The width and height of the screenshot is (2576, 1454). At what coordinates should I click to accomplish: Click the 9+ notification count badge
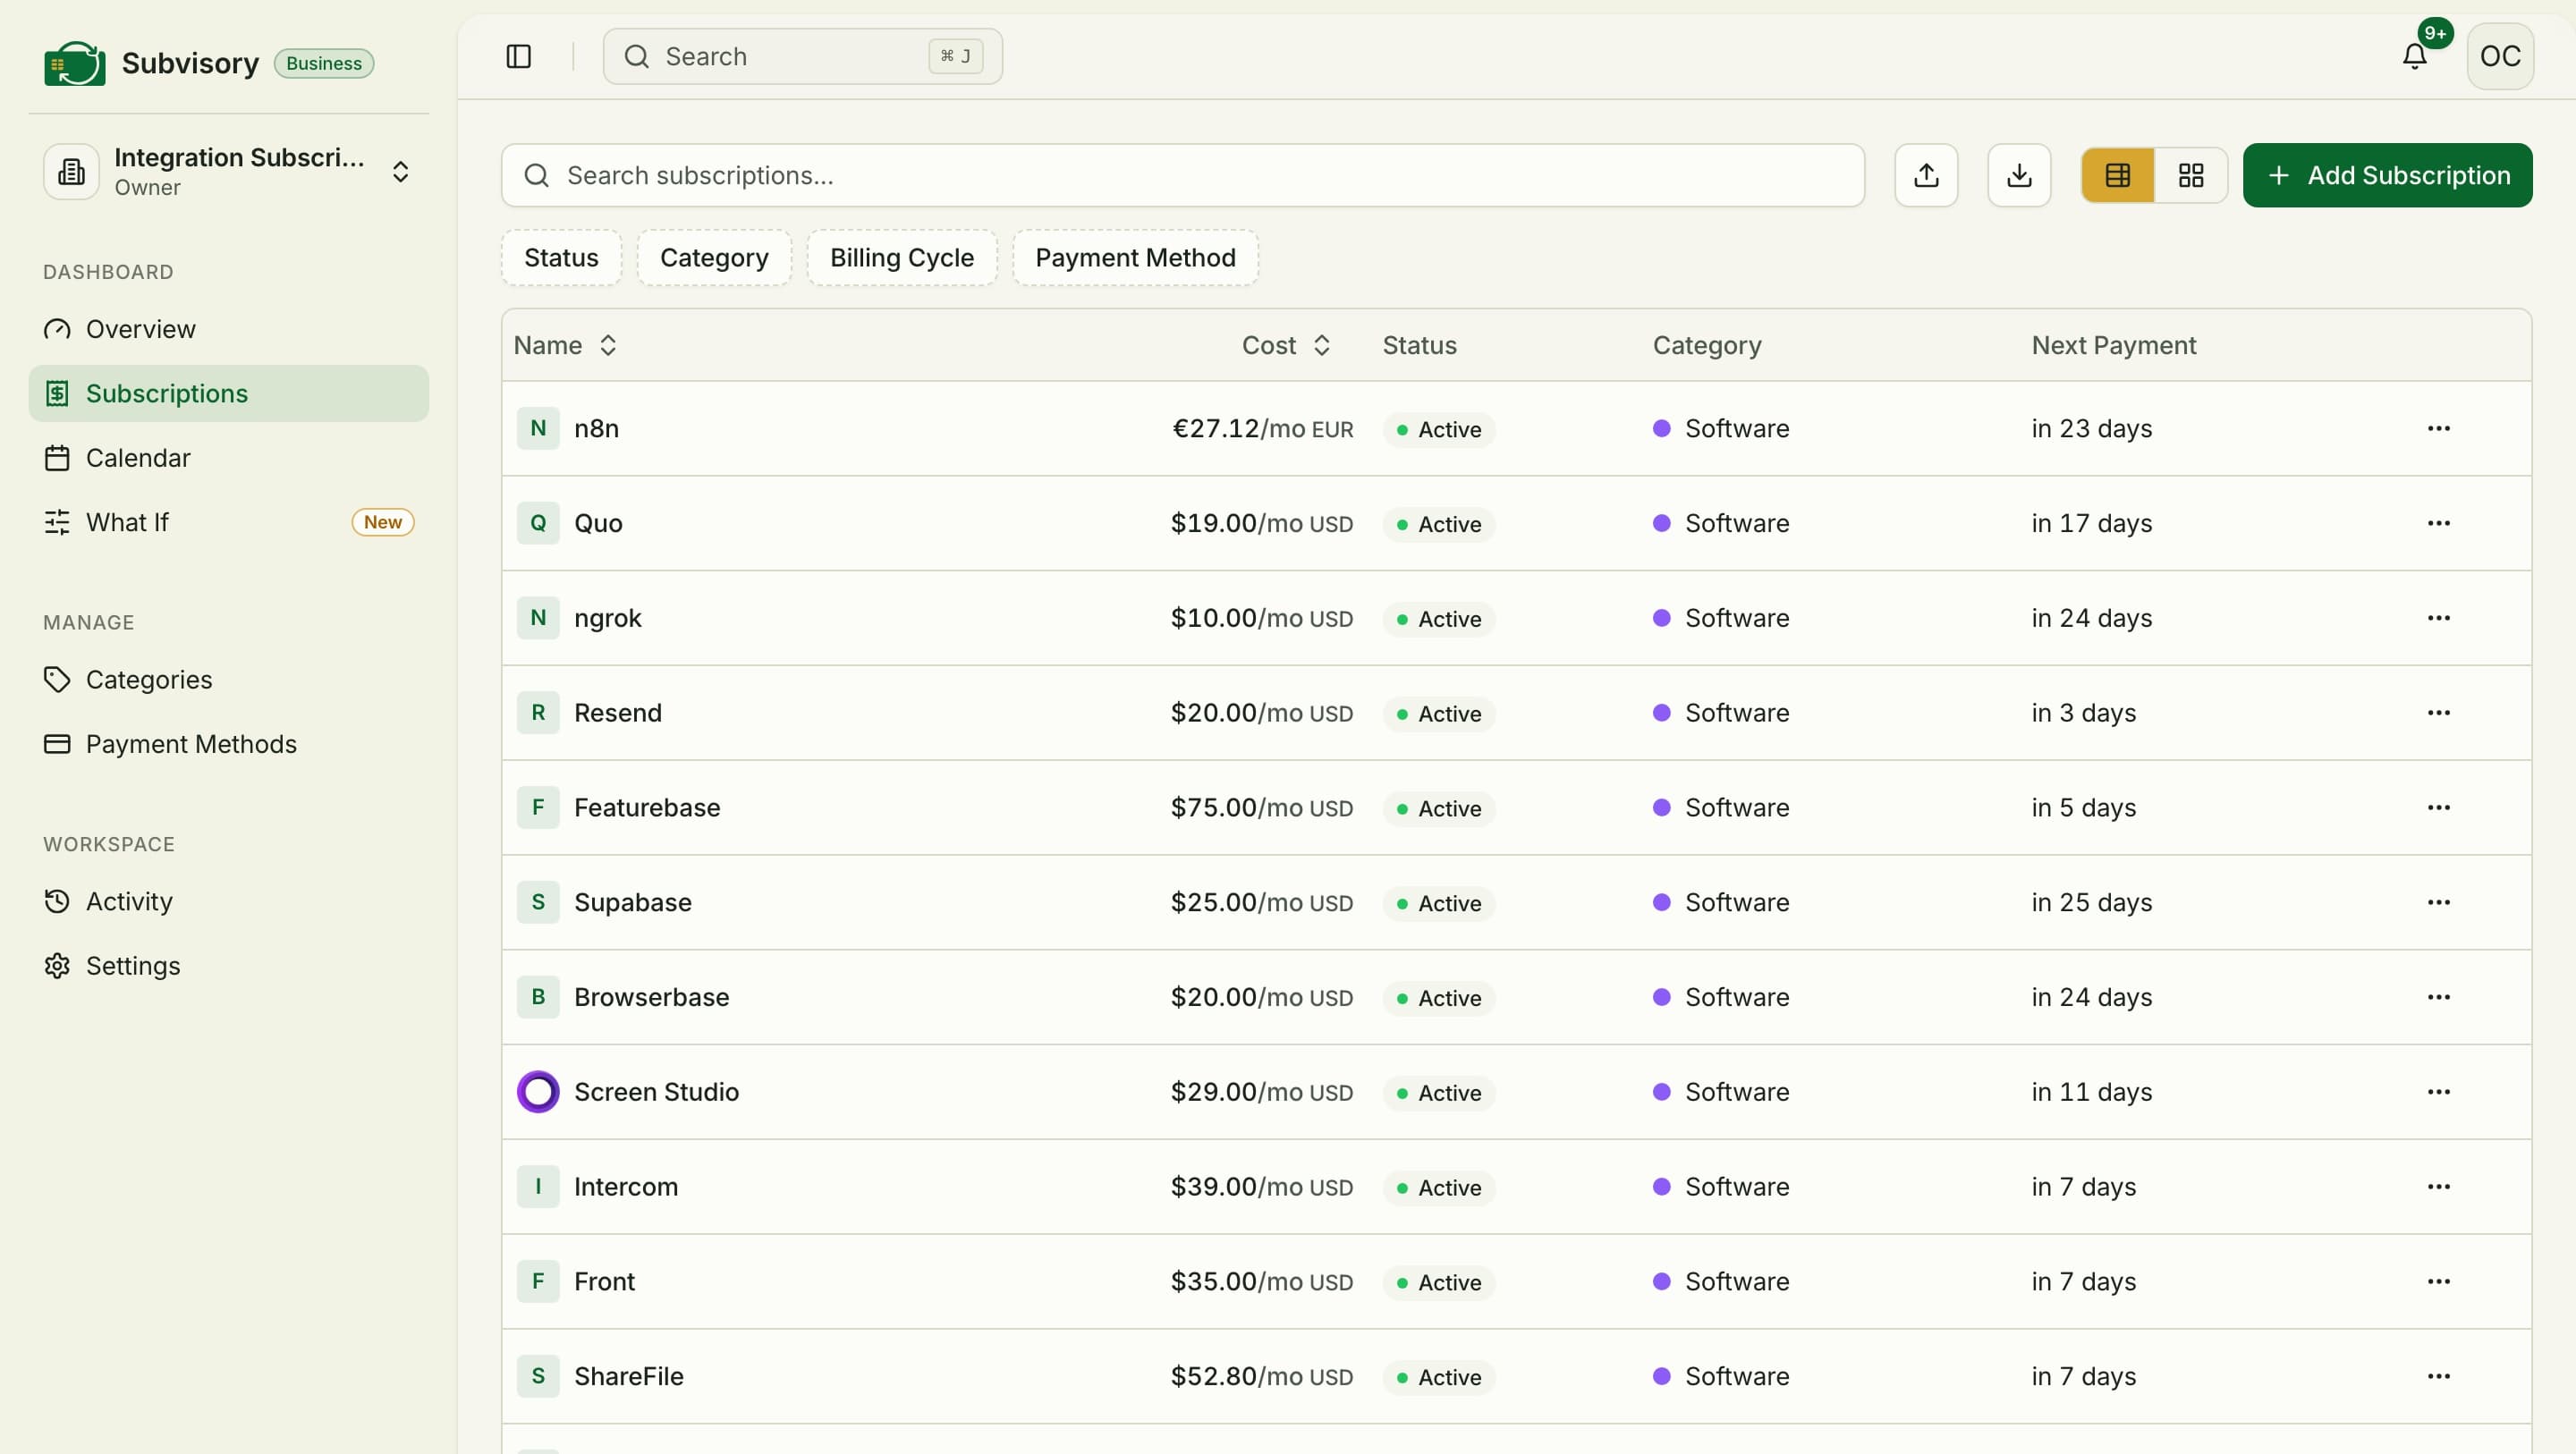coord(2435,33)
